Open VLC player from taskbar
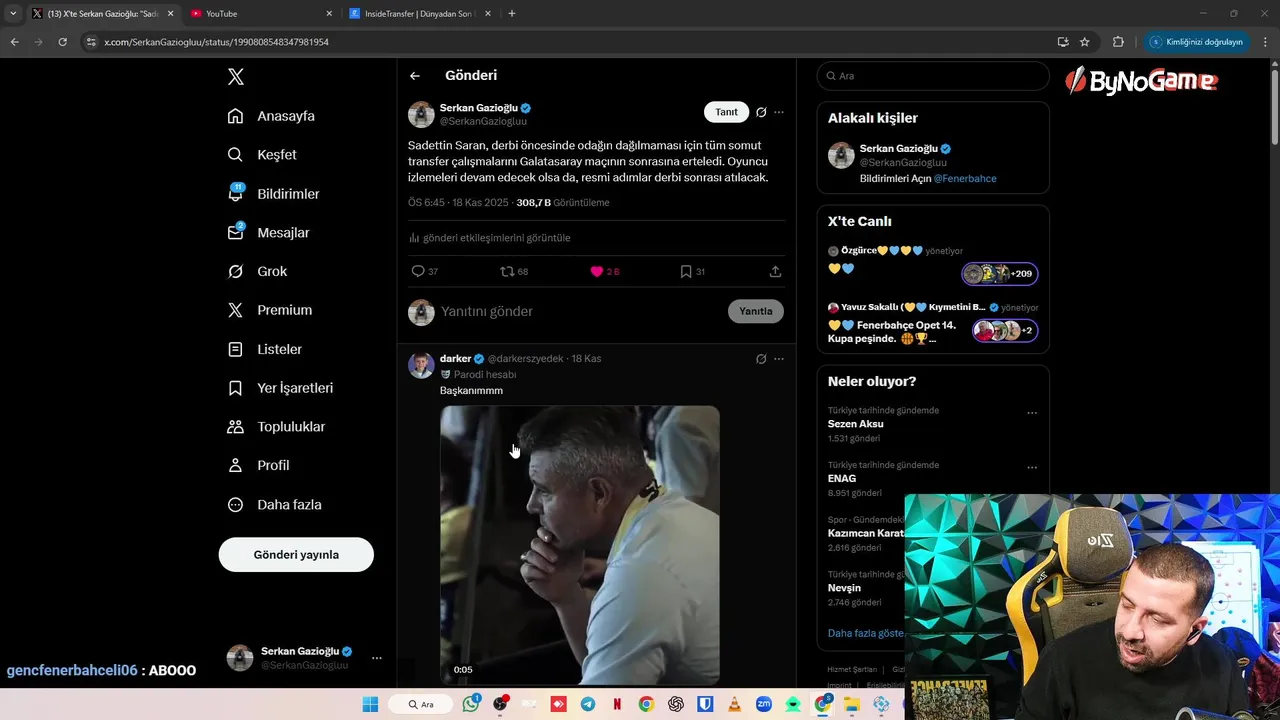Screen dimensions: 1280x720 tap(735, 704)
